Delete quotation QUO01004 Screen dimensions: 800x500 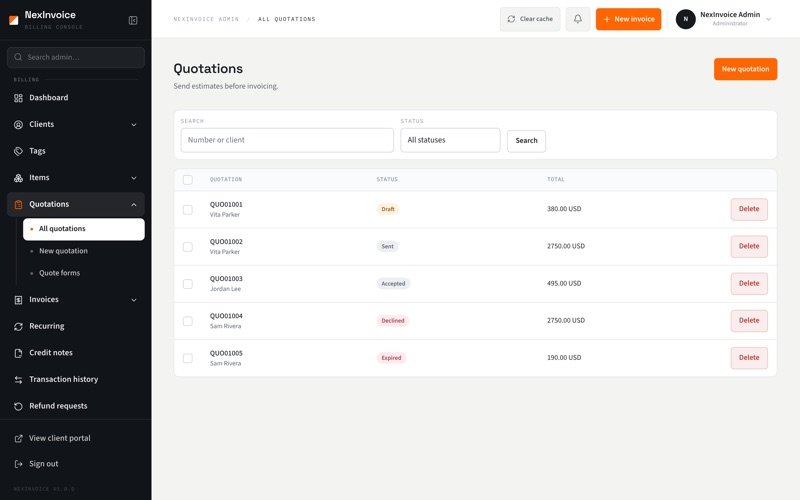coord(749,321)
